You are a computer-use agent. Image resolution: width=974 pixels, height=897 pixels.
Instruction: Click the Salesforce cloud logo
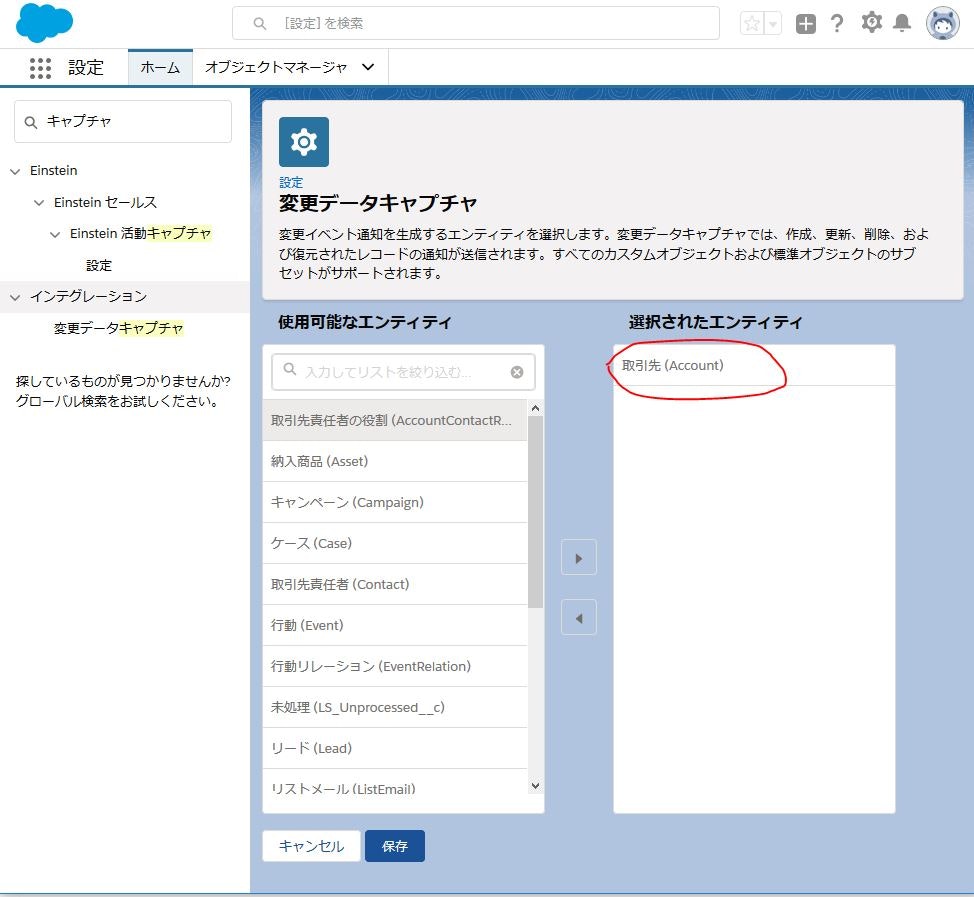click(43, 22)
